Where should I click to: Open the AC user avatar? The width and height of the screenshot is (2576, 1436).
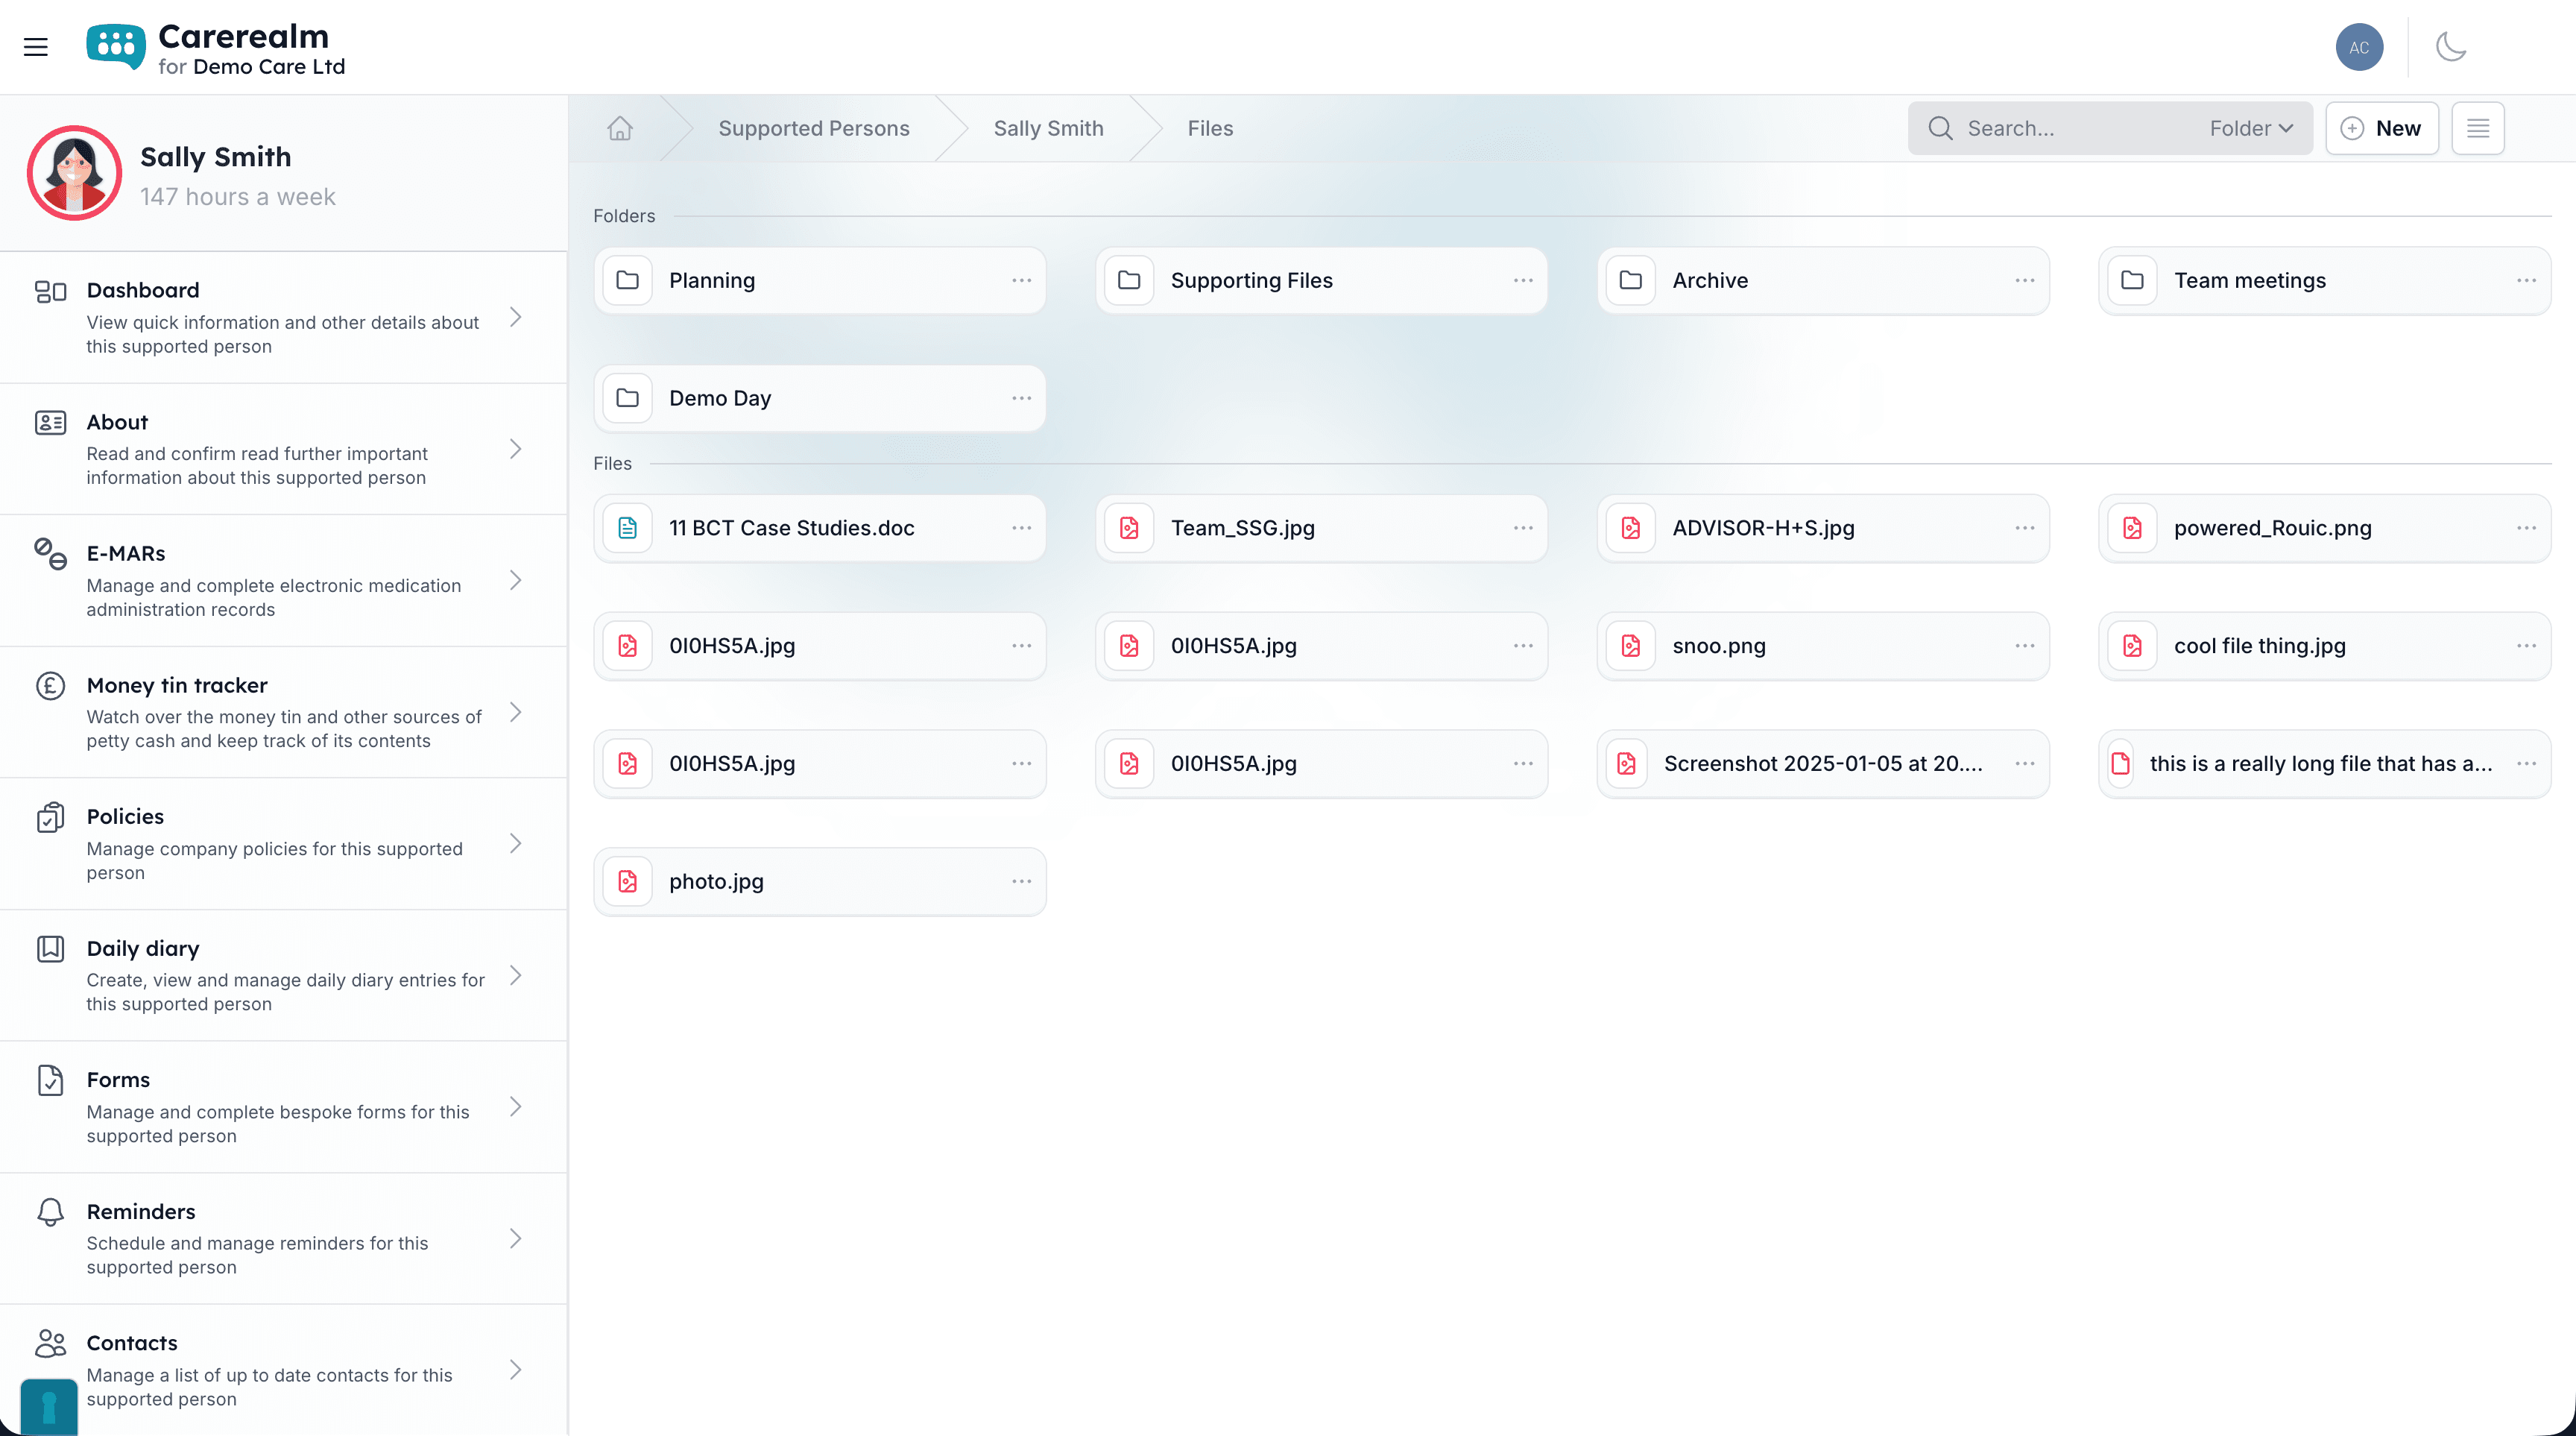click(2359, 47)
